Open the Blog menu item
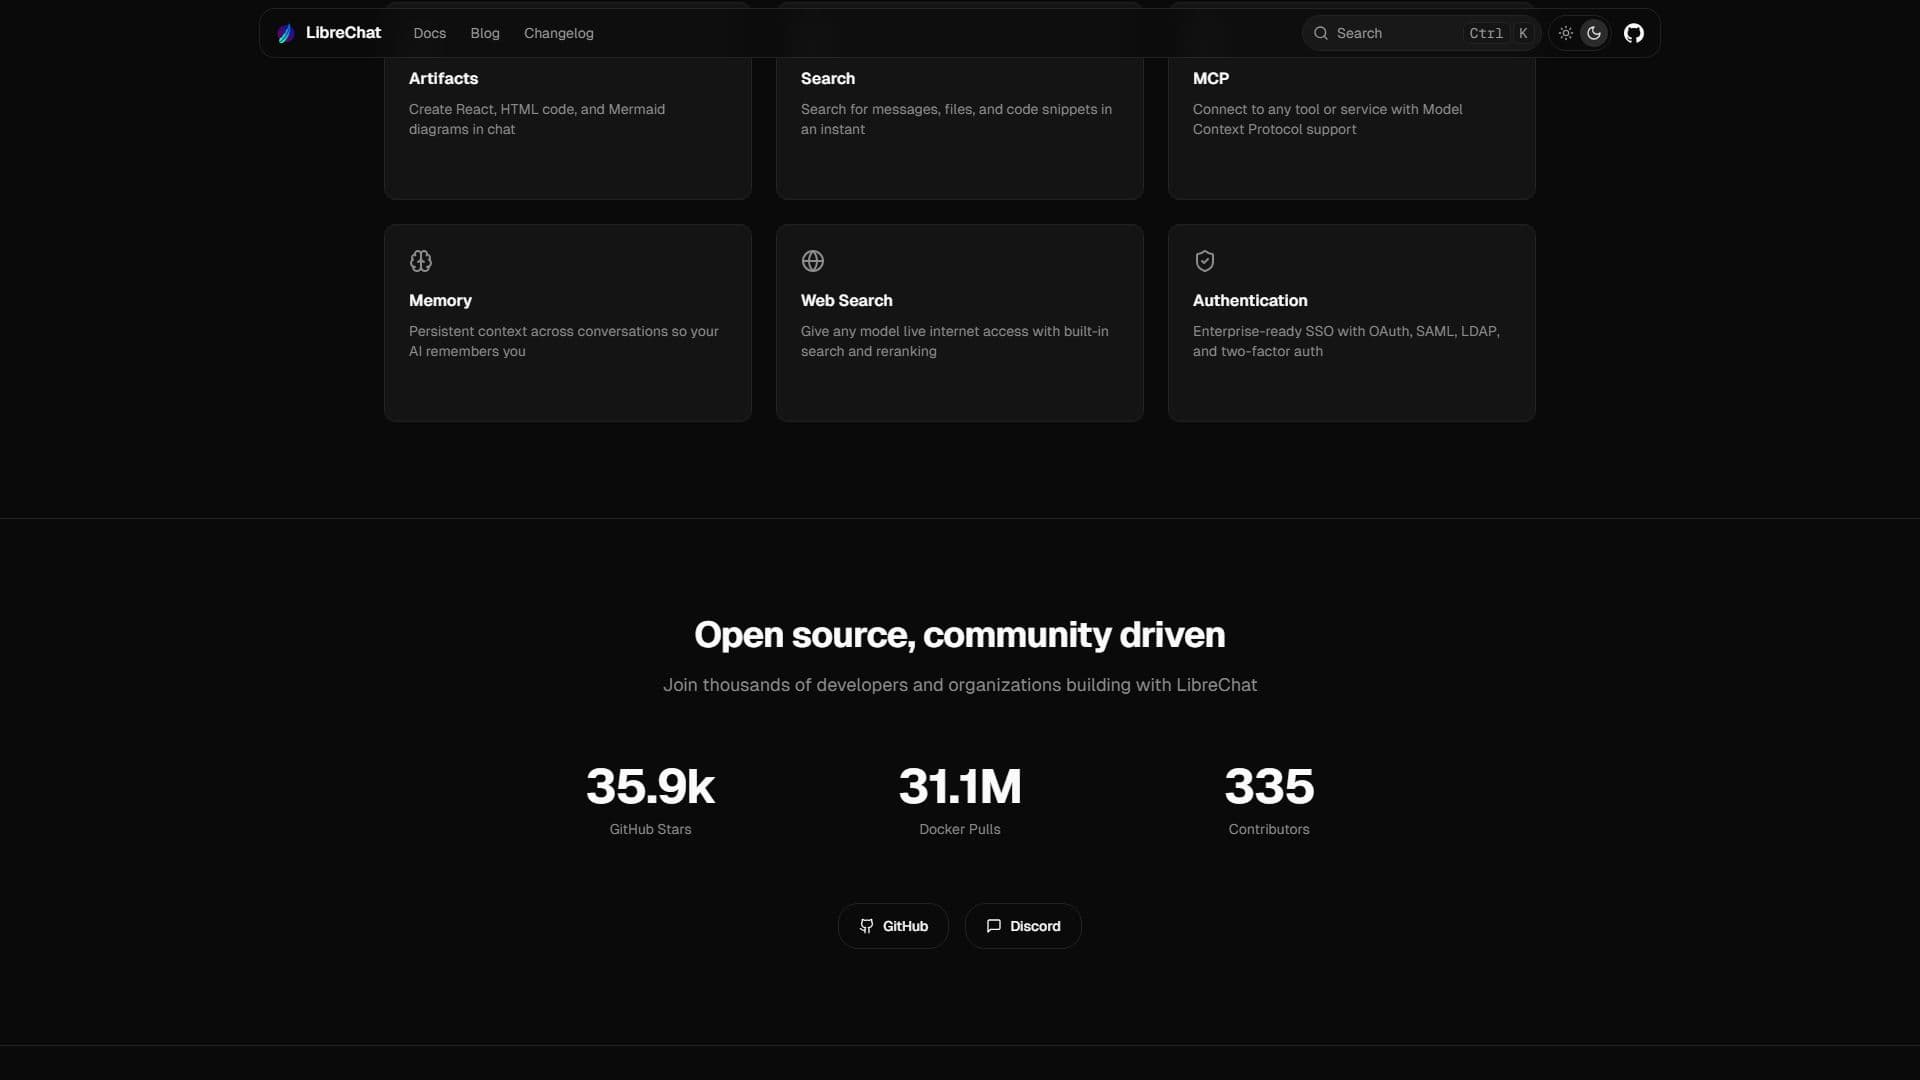Viewport: 1920px width, 1080px height. tap(485, 33)
